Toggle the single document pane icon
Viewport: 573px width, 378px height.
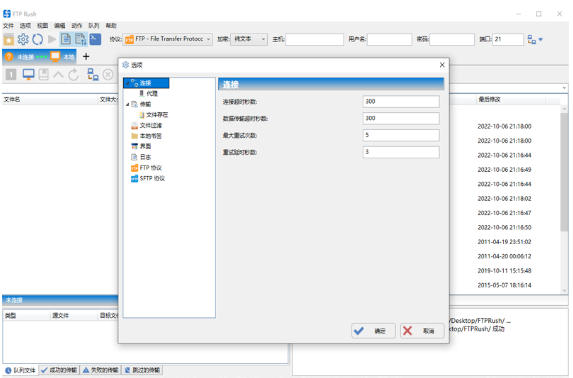pos(66,39)
